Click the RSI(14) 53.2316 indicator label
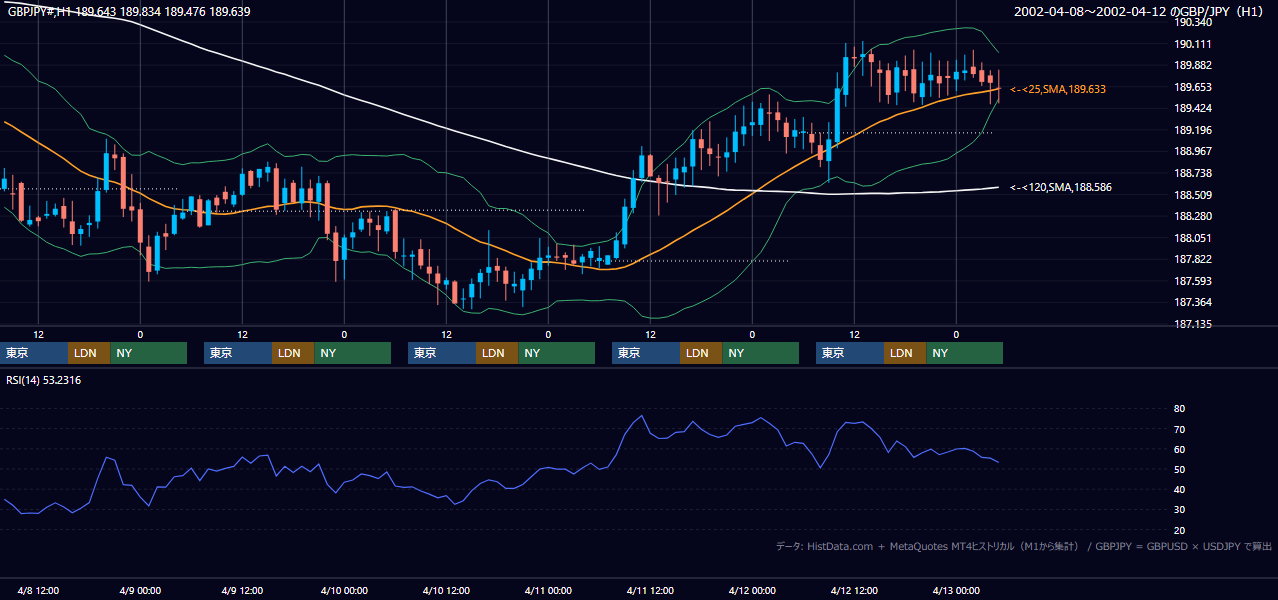 coord(44,380)
